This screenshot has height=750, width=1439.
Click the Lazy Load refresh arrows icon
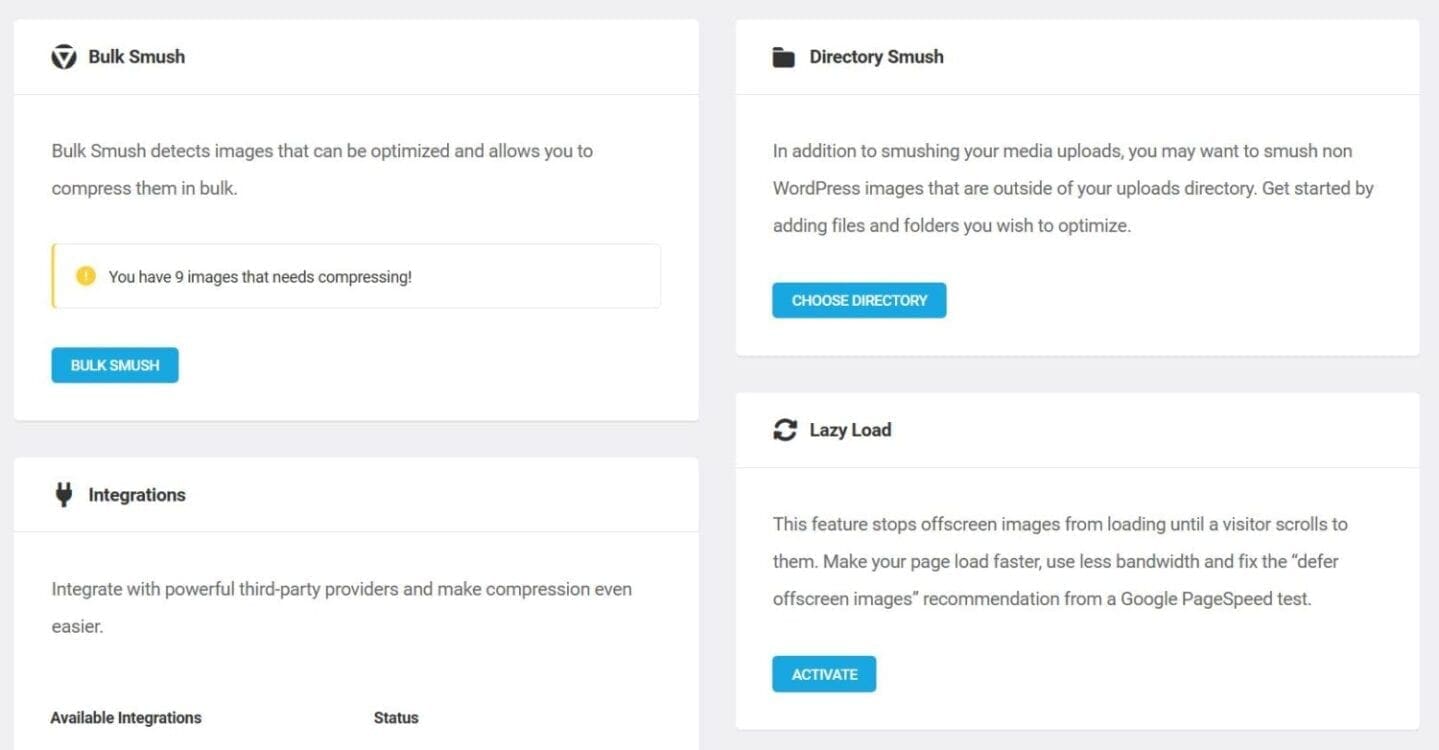(x=785, y=430)
